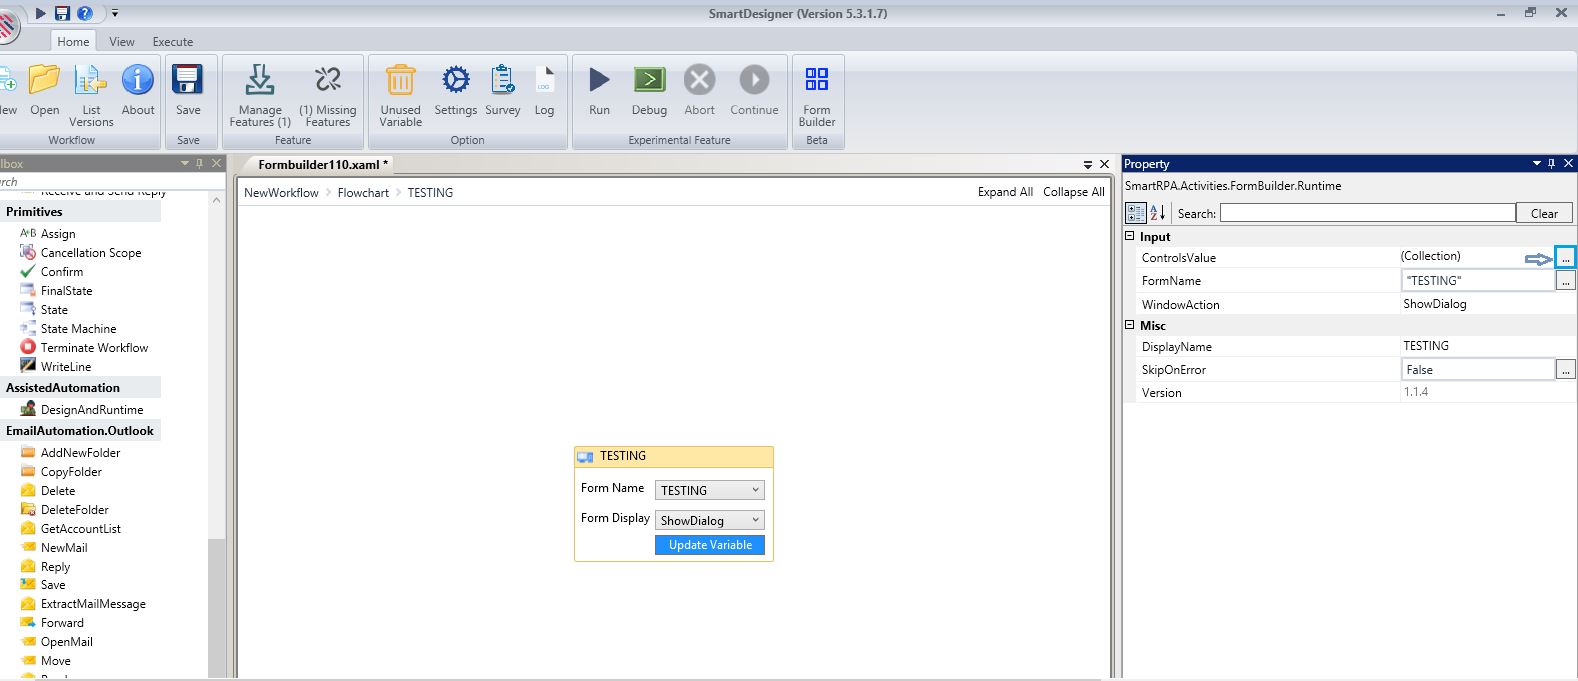The image size is (1578, 681).
Task: Click the Survey clipboard icon
Action: pos(502,80)
